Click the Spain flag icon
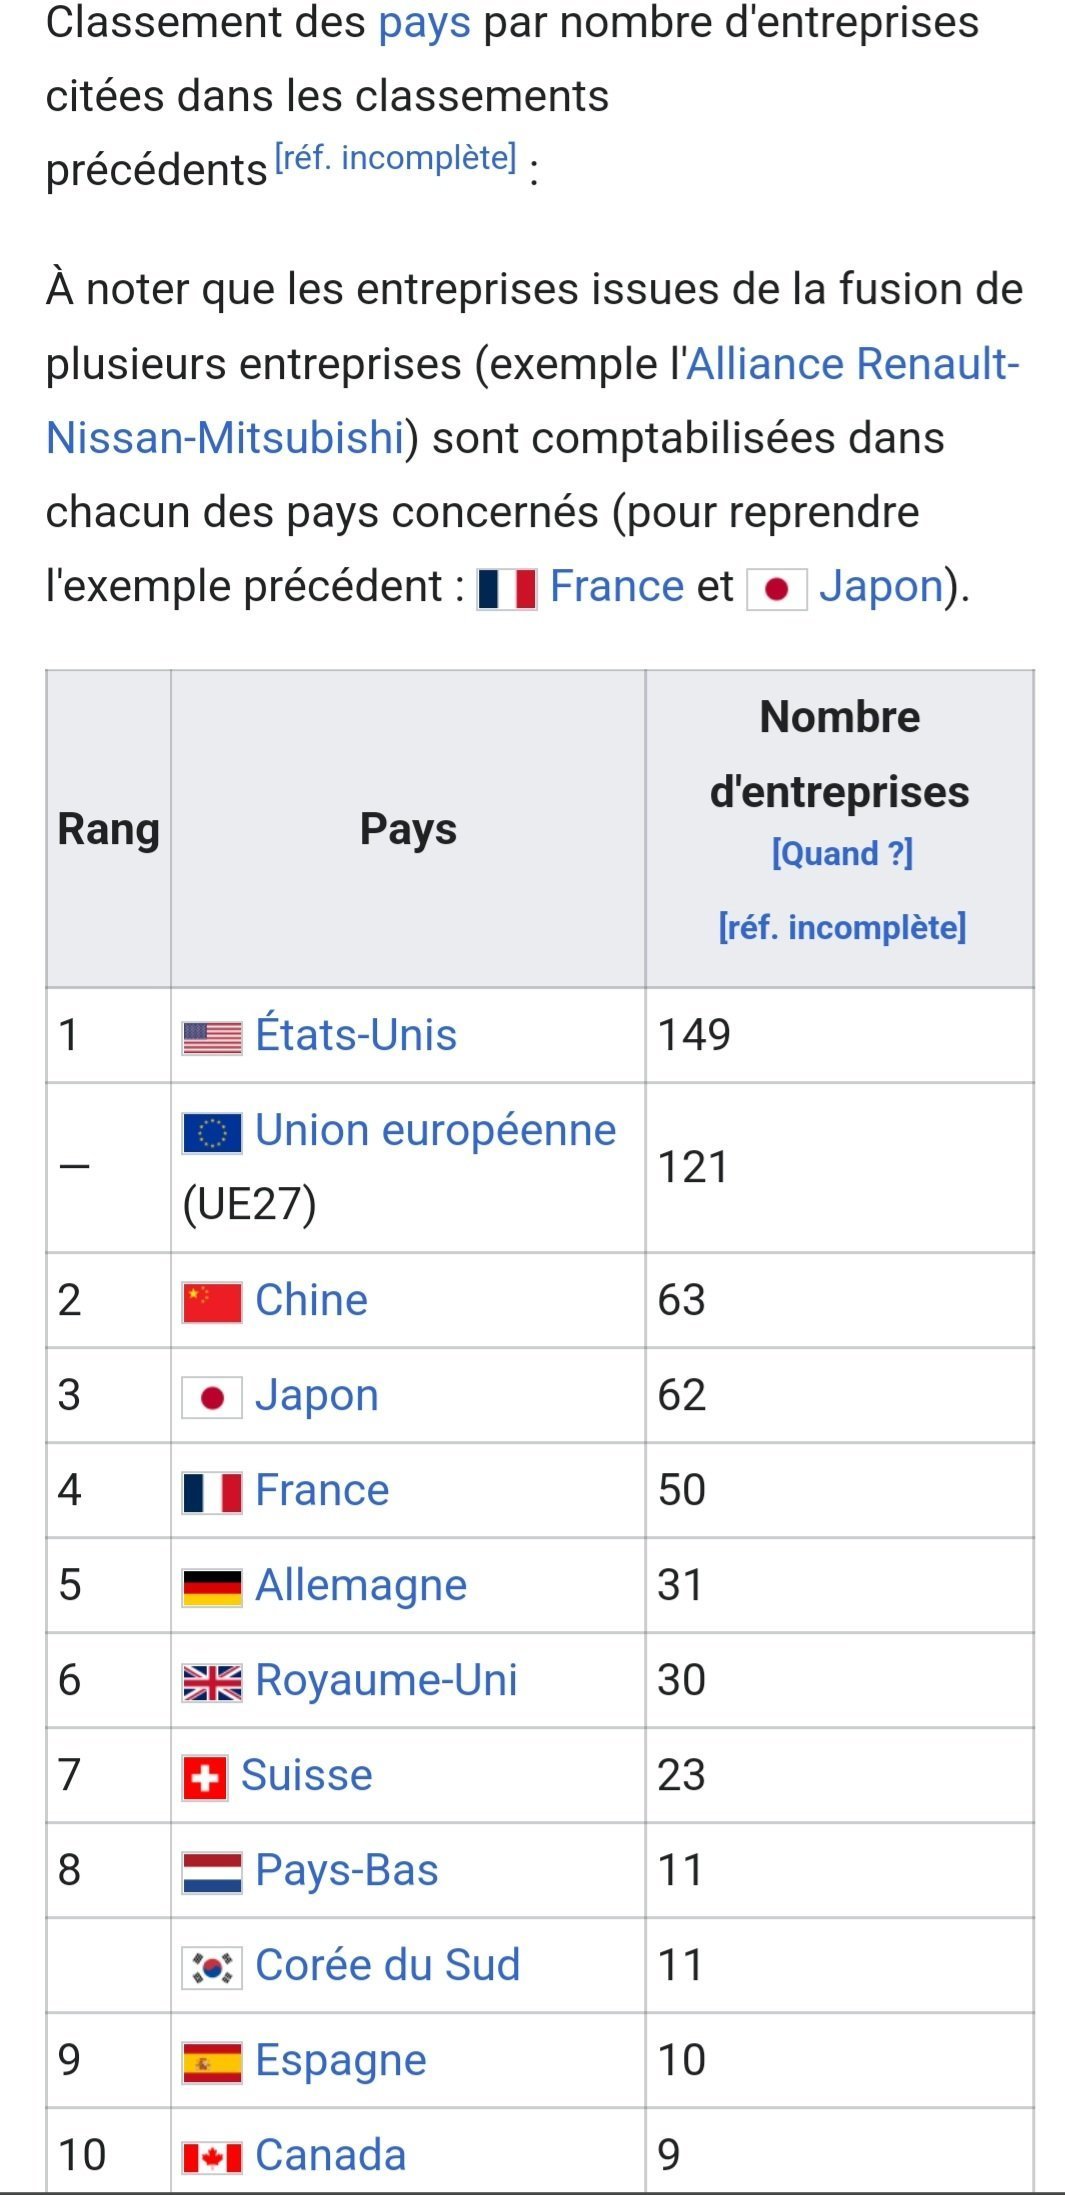This screenshot has width=1065, height=2195. coord(212,2063)
